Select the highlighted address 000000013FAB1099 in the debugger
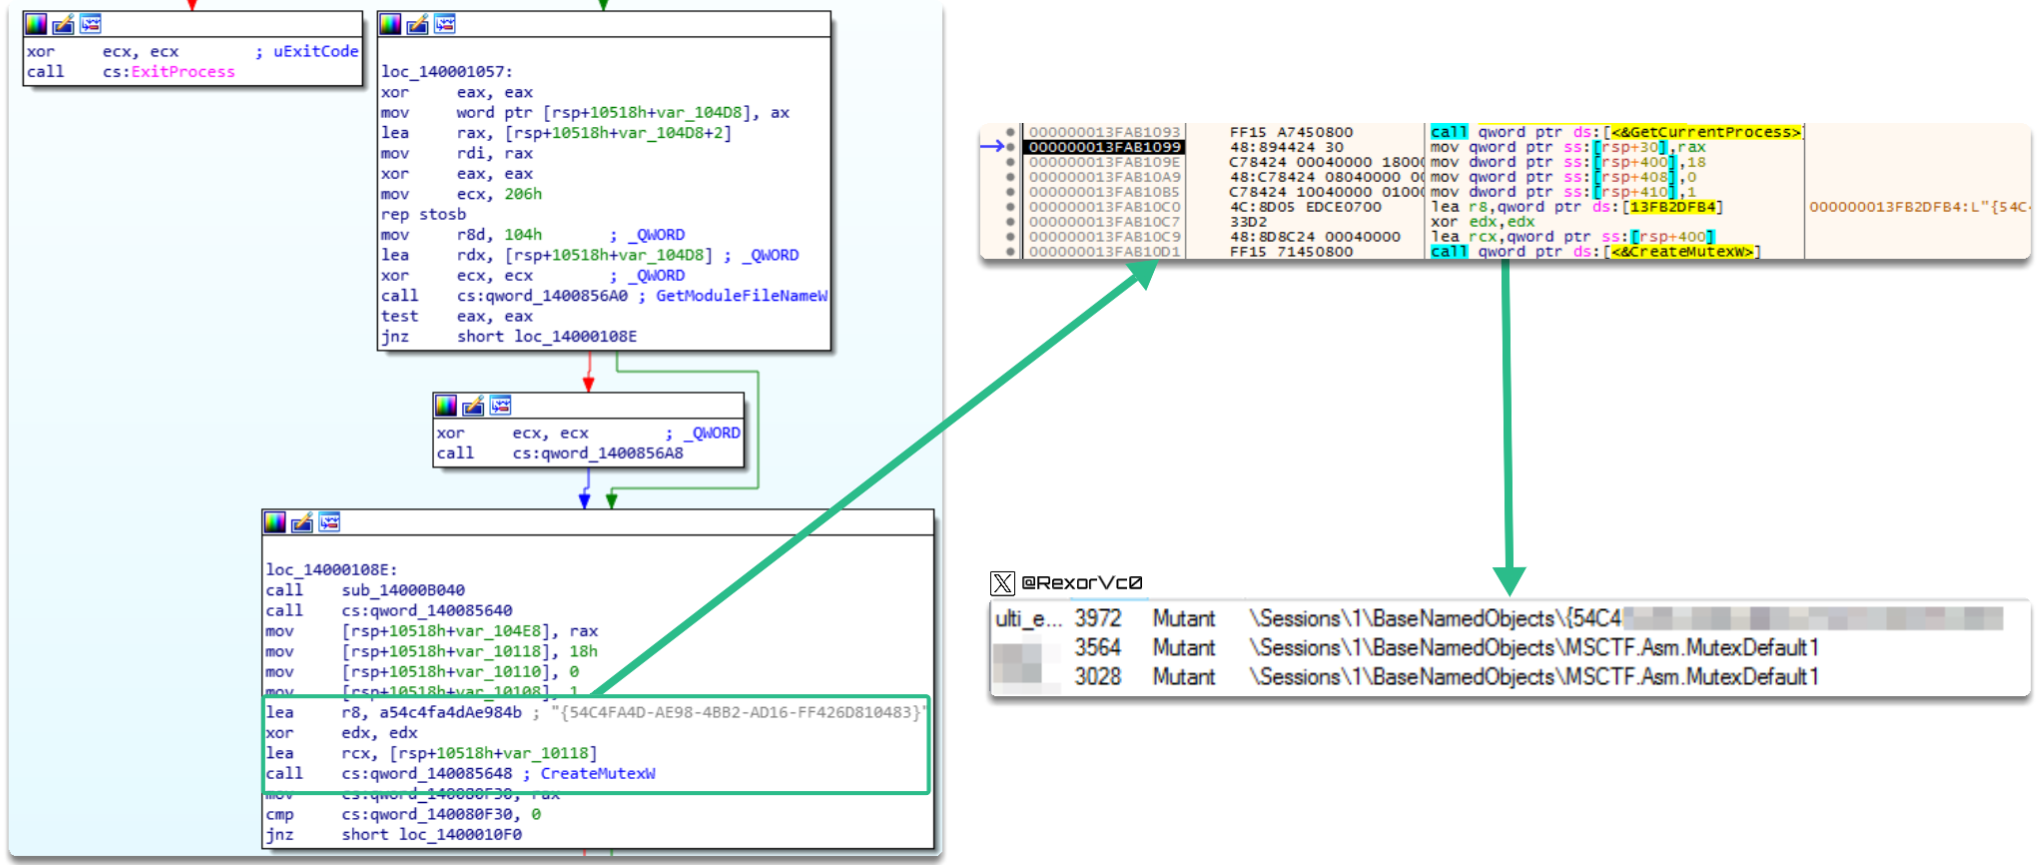Screen dimensions: 2044x865 point(1105,147)
